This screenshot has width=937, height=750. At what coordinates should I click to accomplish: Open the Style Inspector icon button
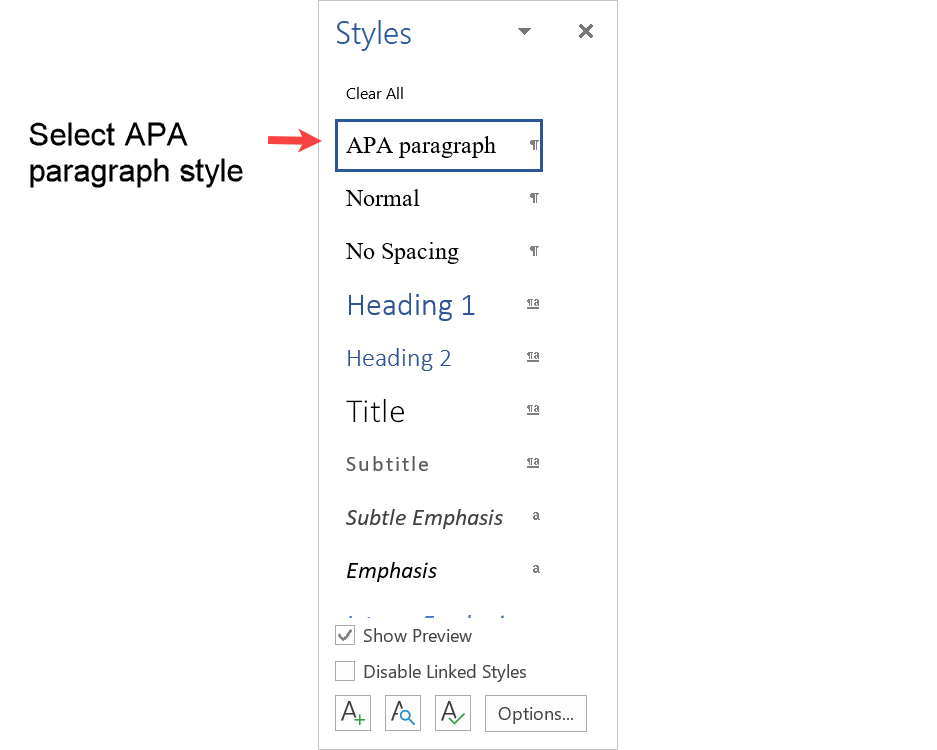[403, 713]
